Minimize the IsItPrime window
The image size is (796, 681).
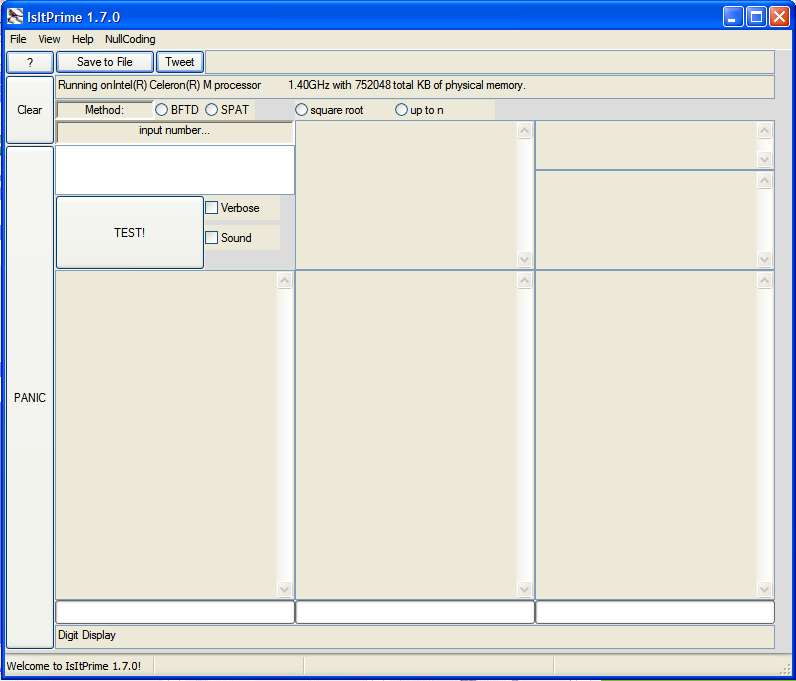point(733,17)
